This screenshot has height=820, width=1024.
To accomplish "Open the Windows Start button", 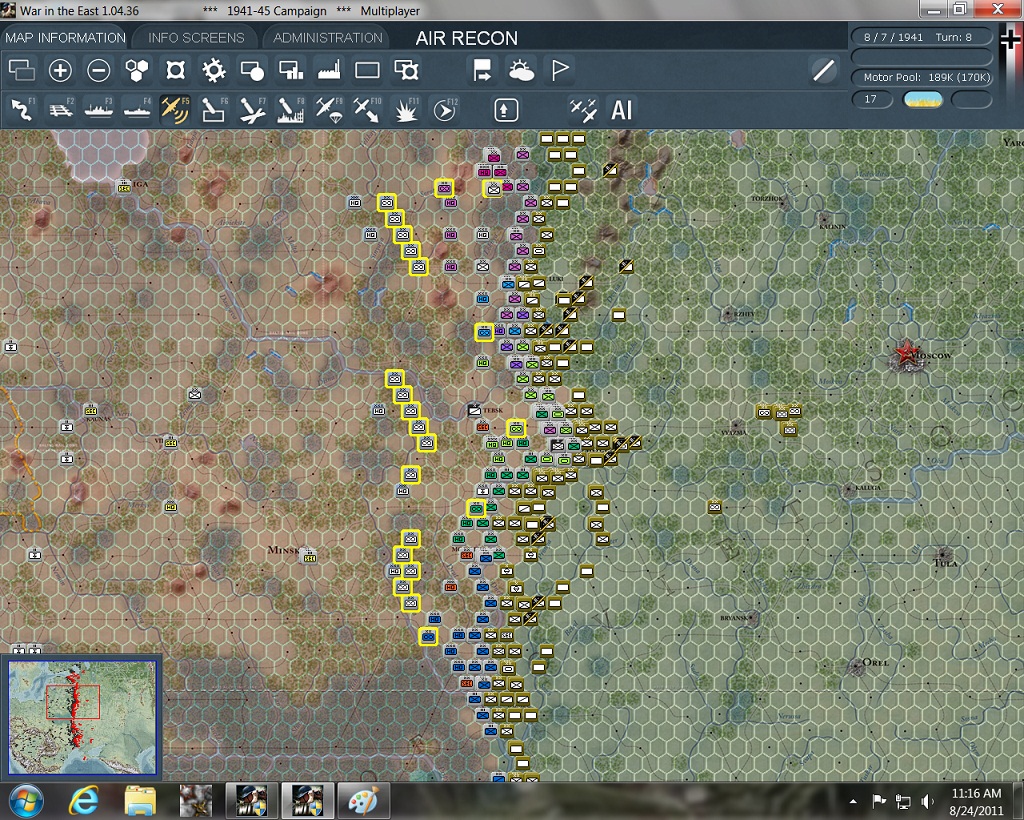I will pos(26,801).
